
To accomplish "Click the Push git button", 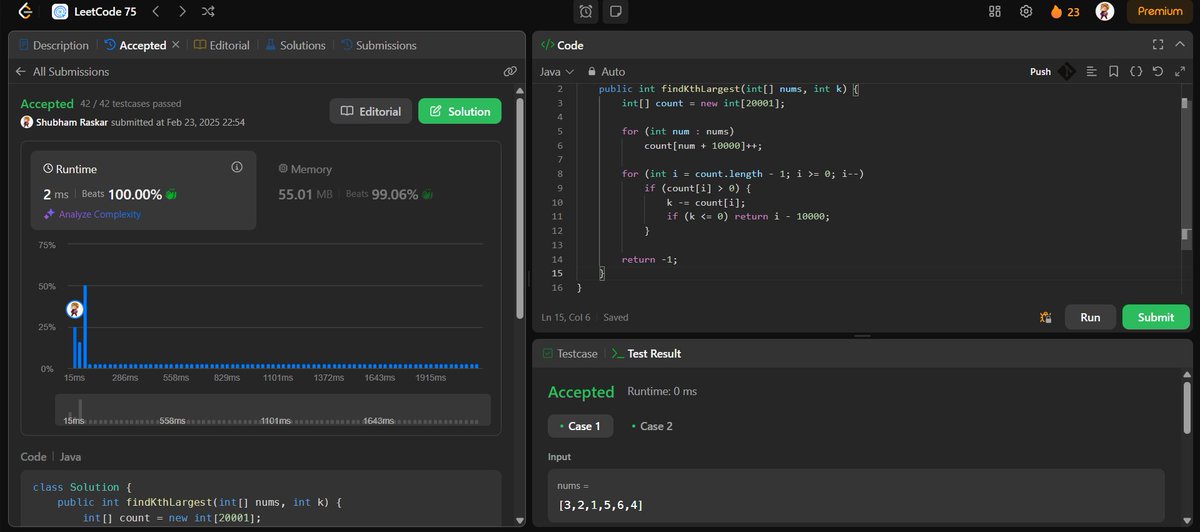I will click(1040, 72).
